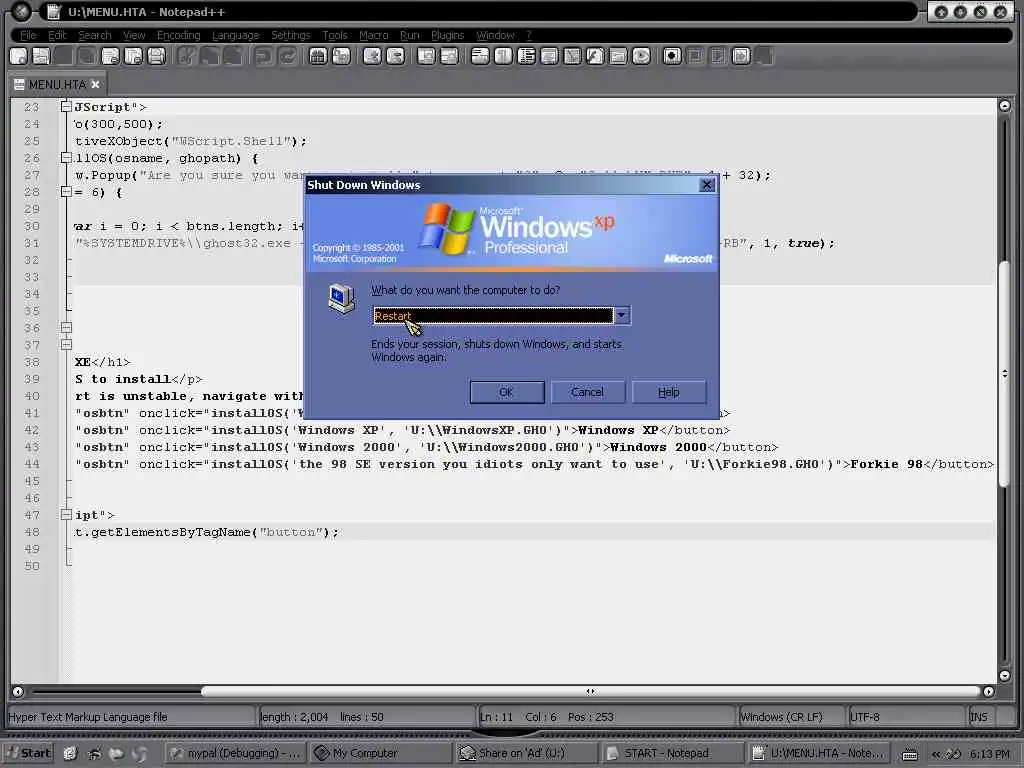Click line number 48 in the margin

(32, 532)
